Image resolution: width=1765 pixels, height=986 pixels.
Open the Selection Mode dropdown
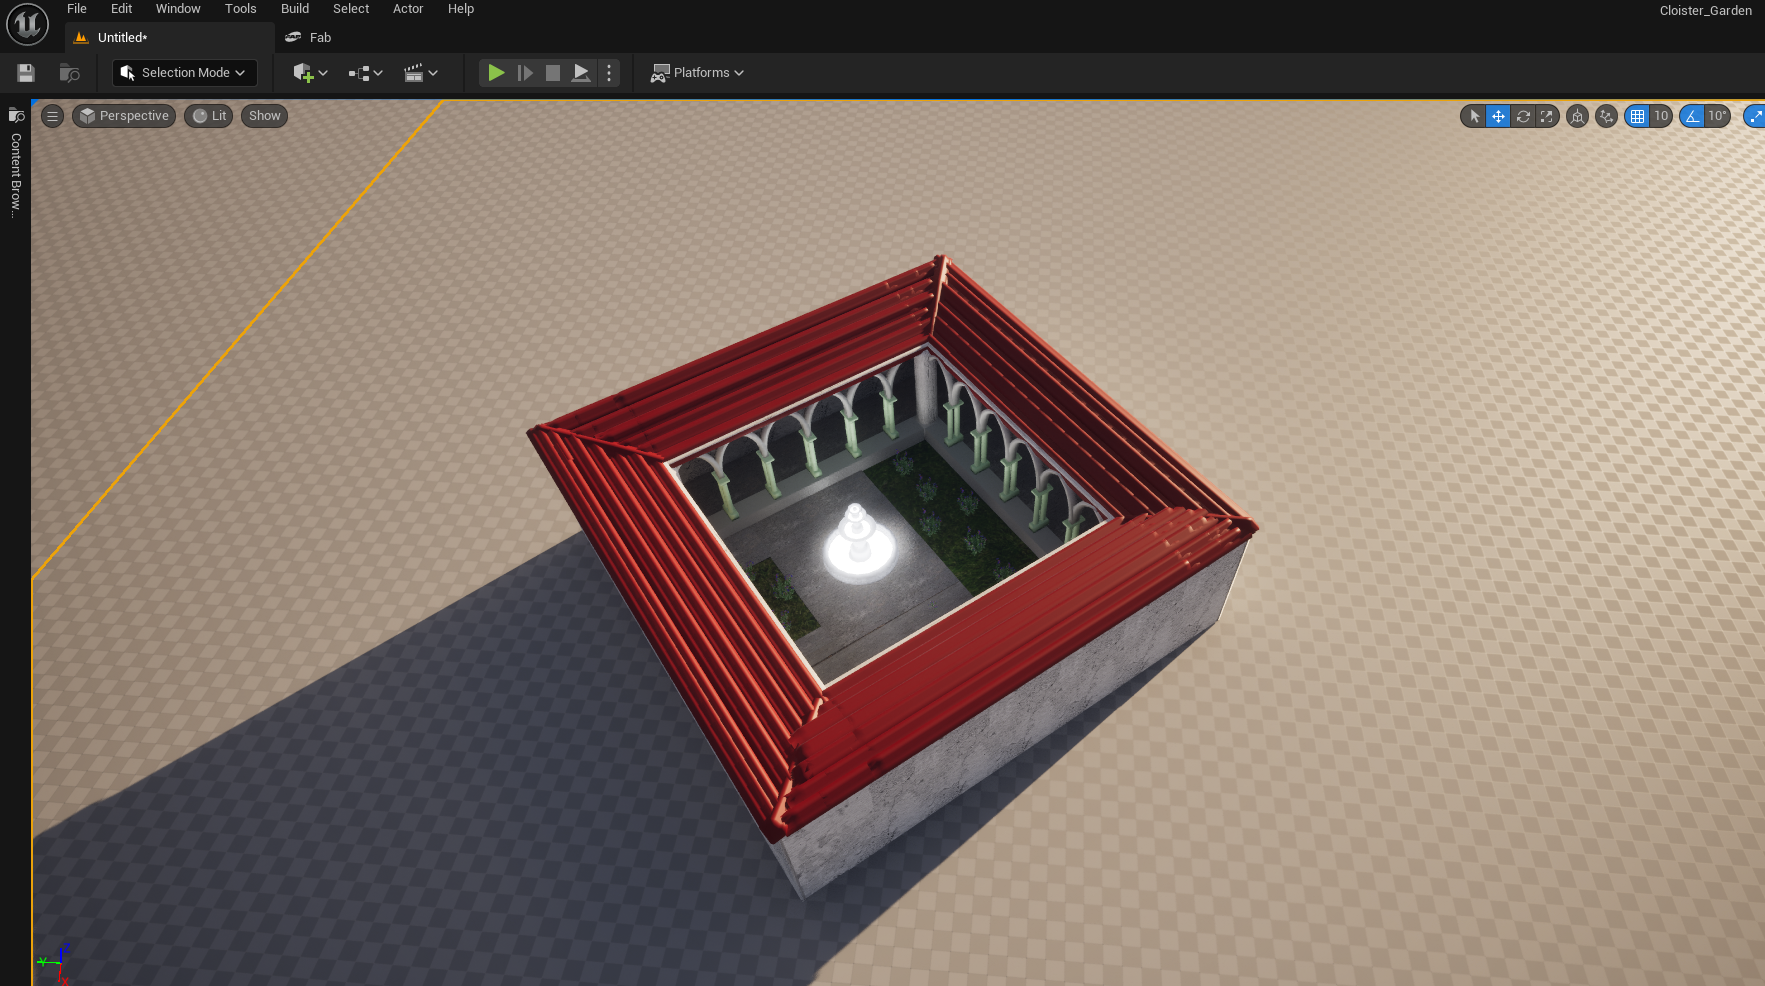point(184,72)
